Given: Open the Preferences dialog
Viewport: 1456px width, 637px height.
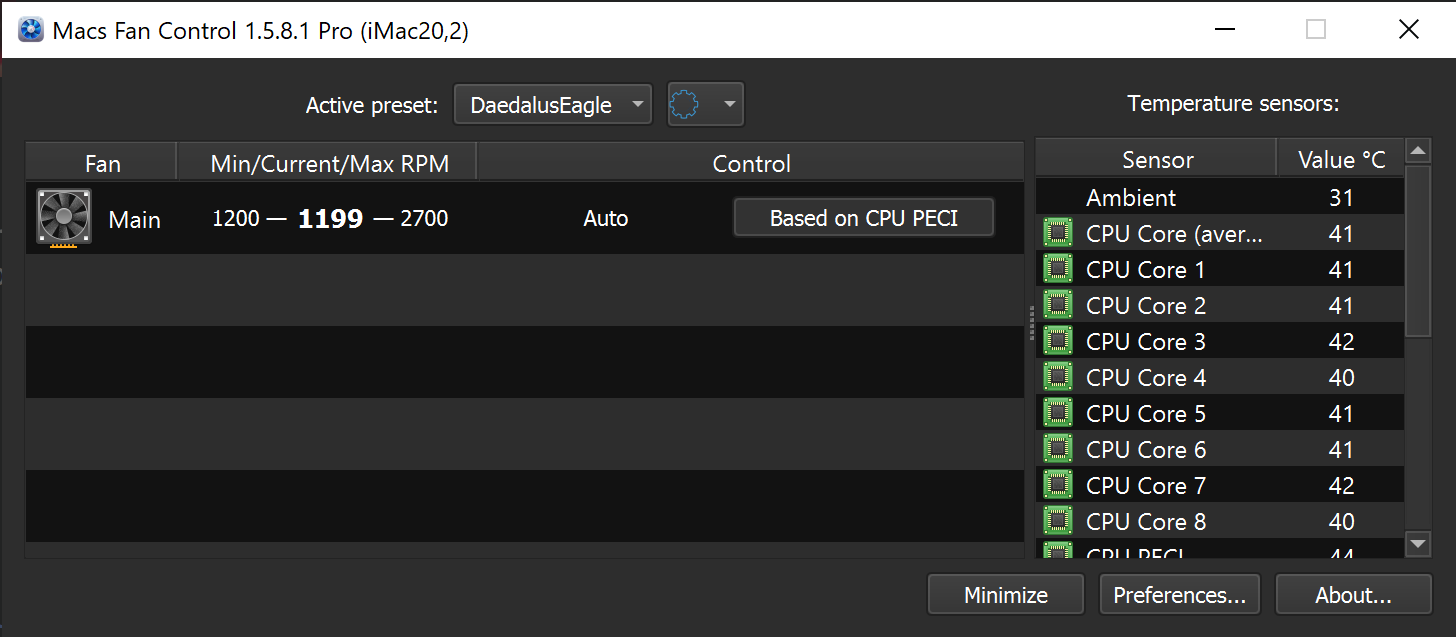Looking at the screenshot, I should tap(1179, 594).
